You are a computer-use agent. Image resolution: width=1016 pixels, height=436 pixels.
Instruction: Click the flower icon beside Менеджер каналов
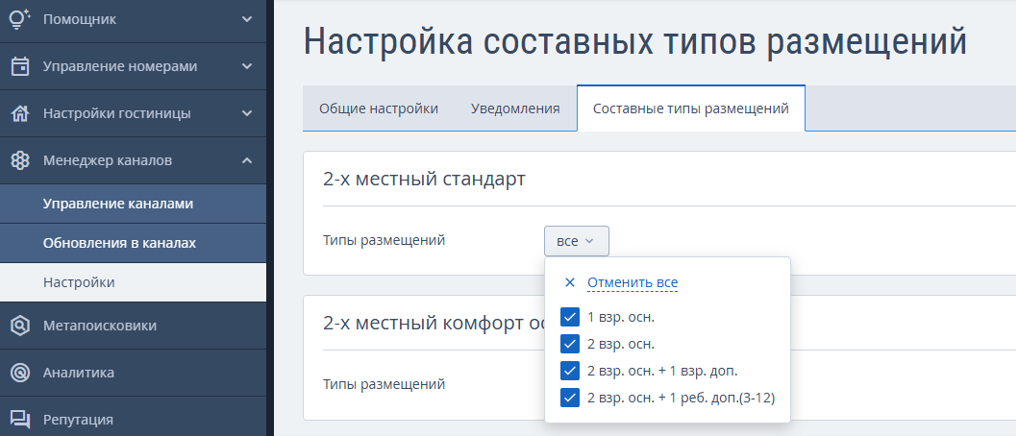click(x=20, y=161)
